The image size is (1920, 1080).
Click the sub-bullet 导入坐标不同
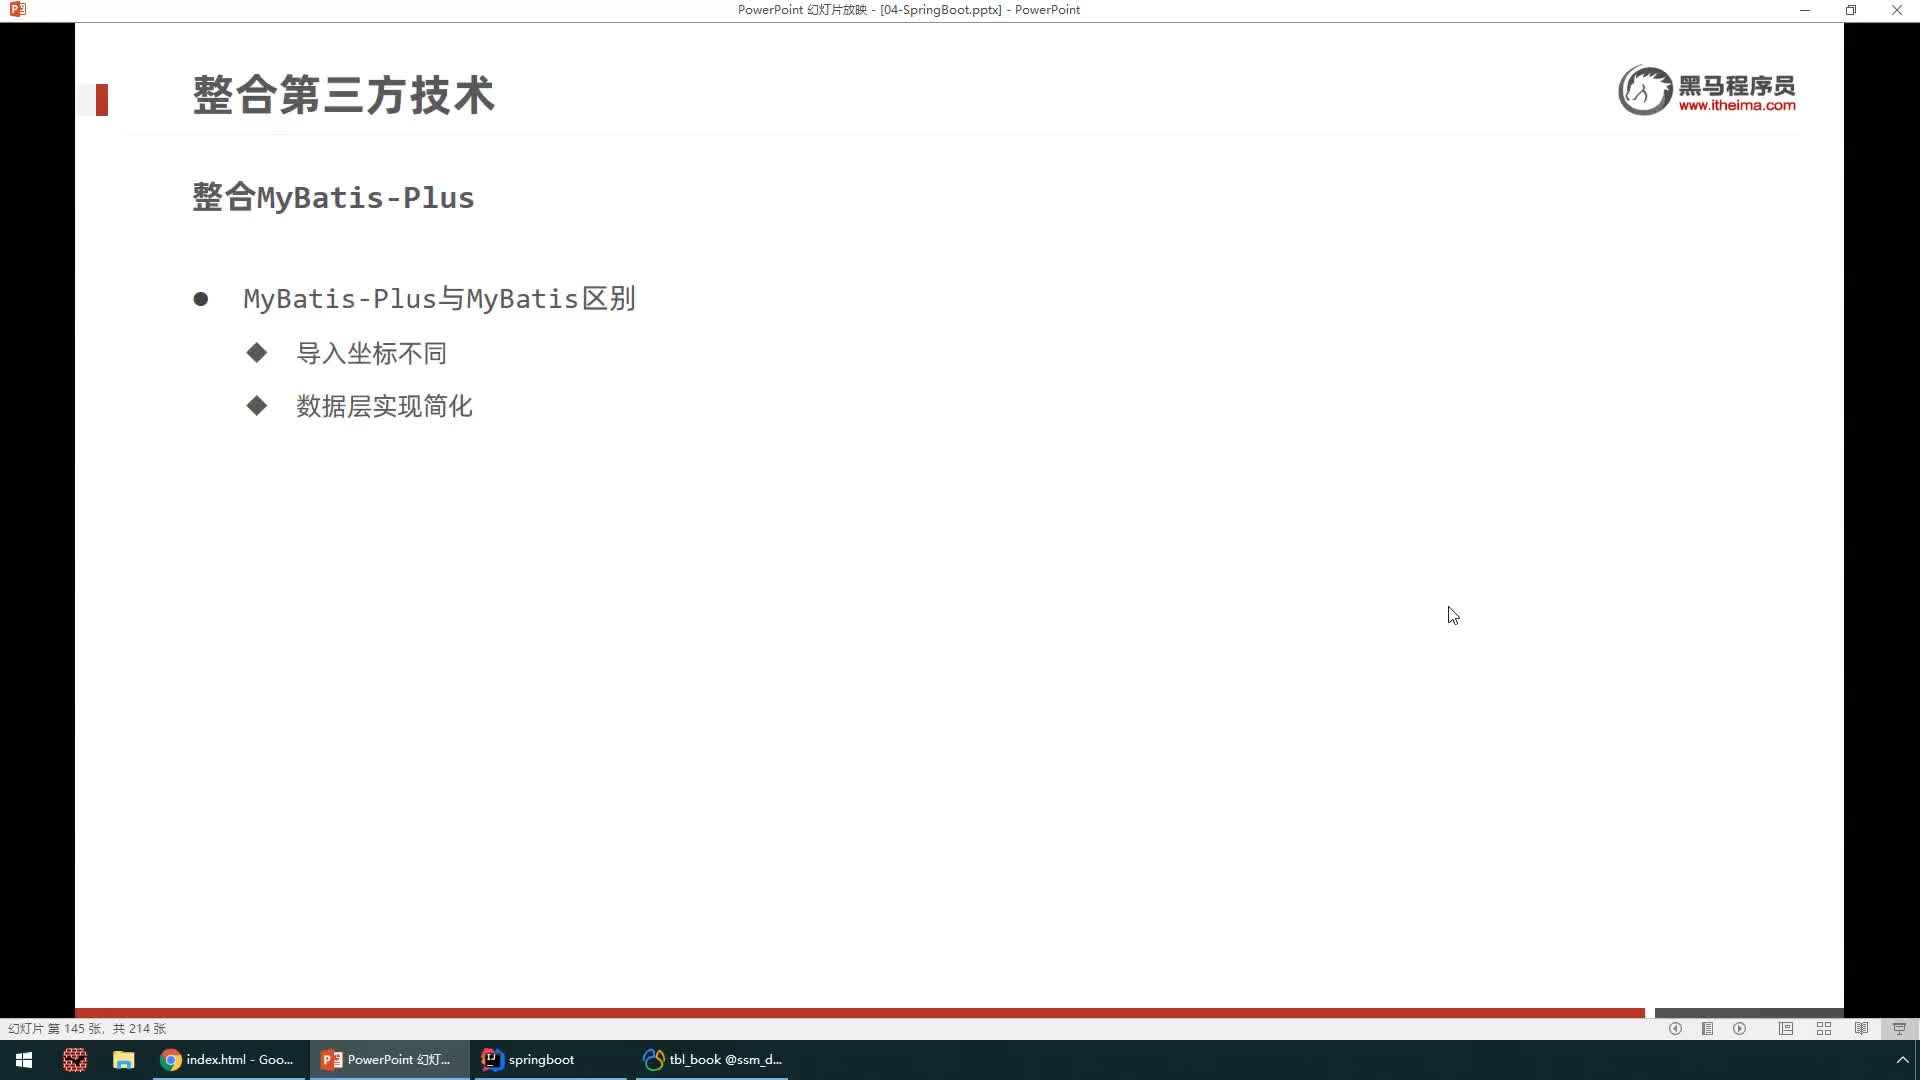point(371,353)
